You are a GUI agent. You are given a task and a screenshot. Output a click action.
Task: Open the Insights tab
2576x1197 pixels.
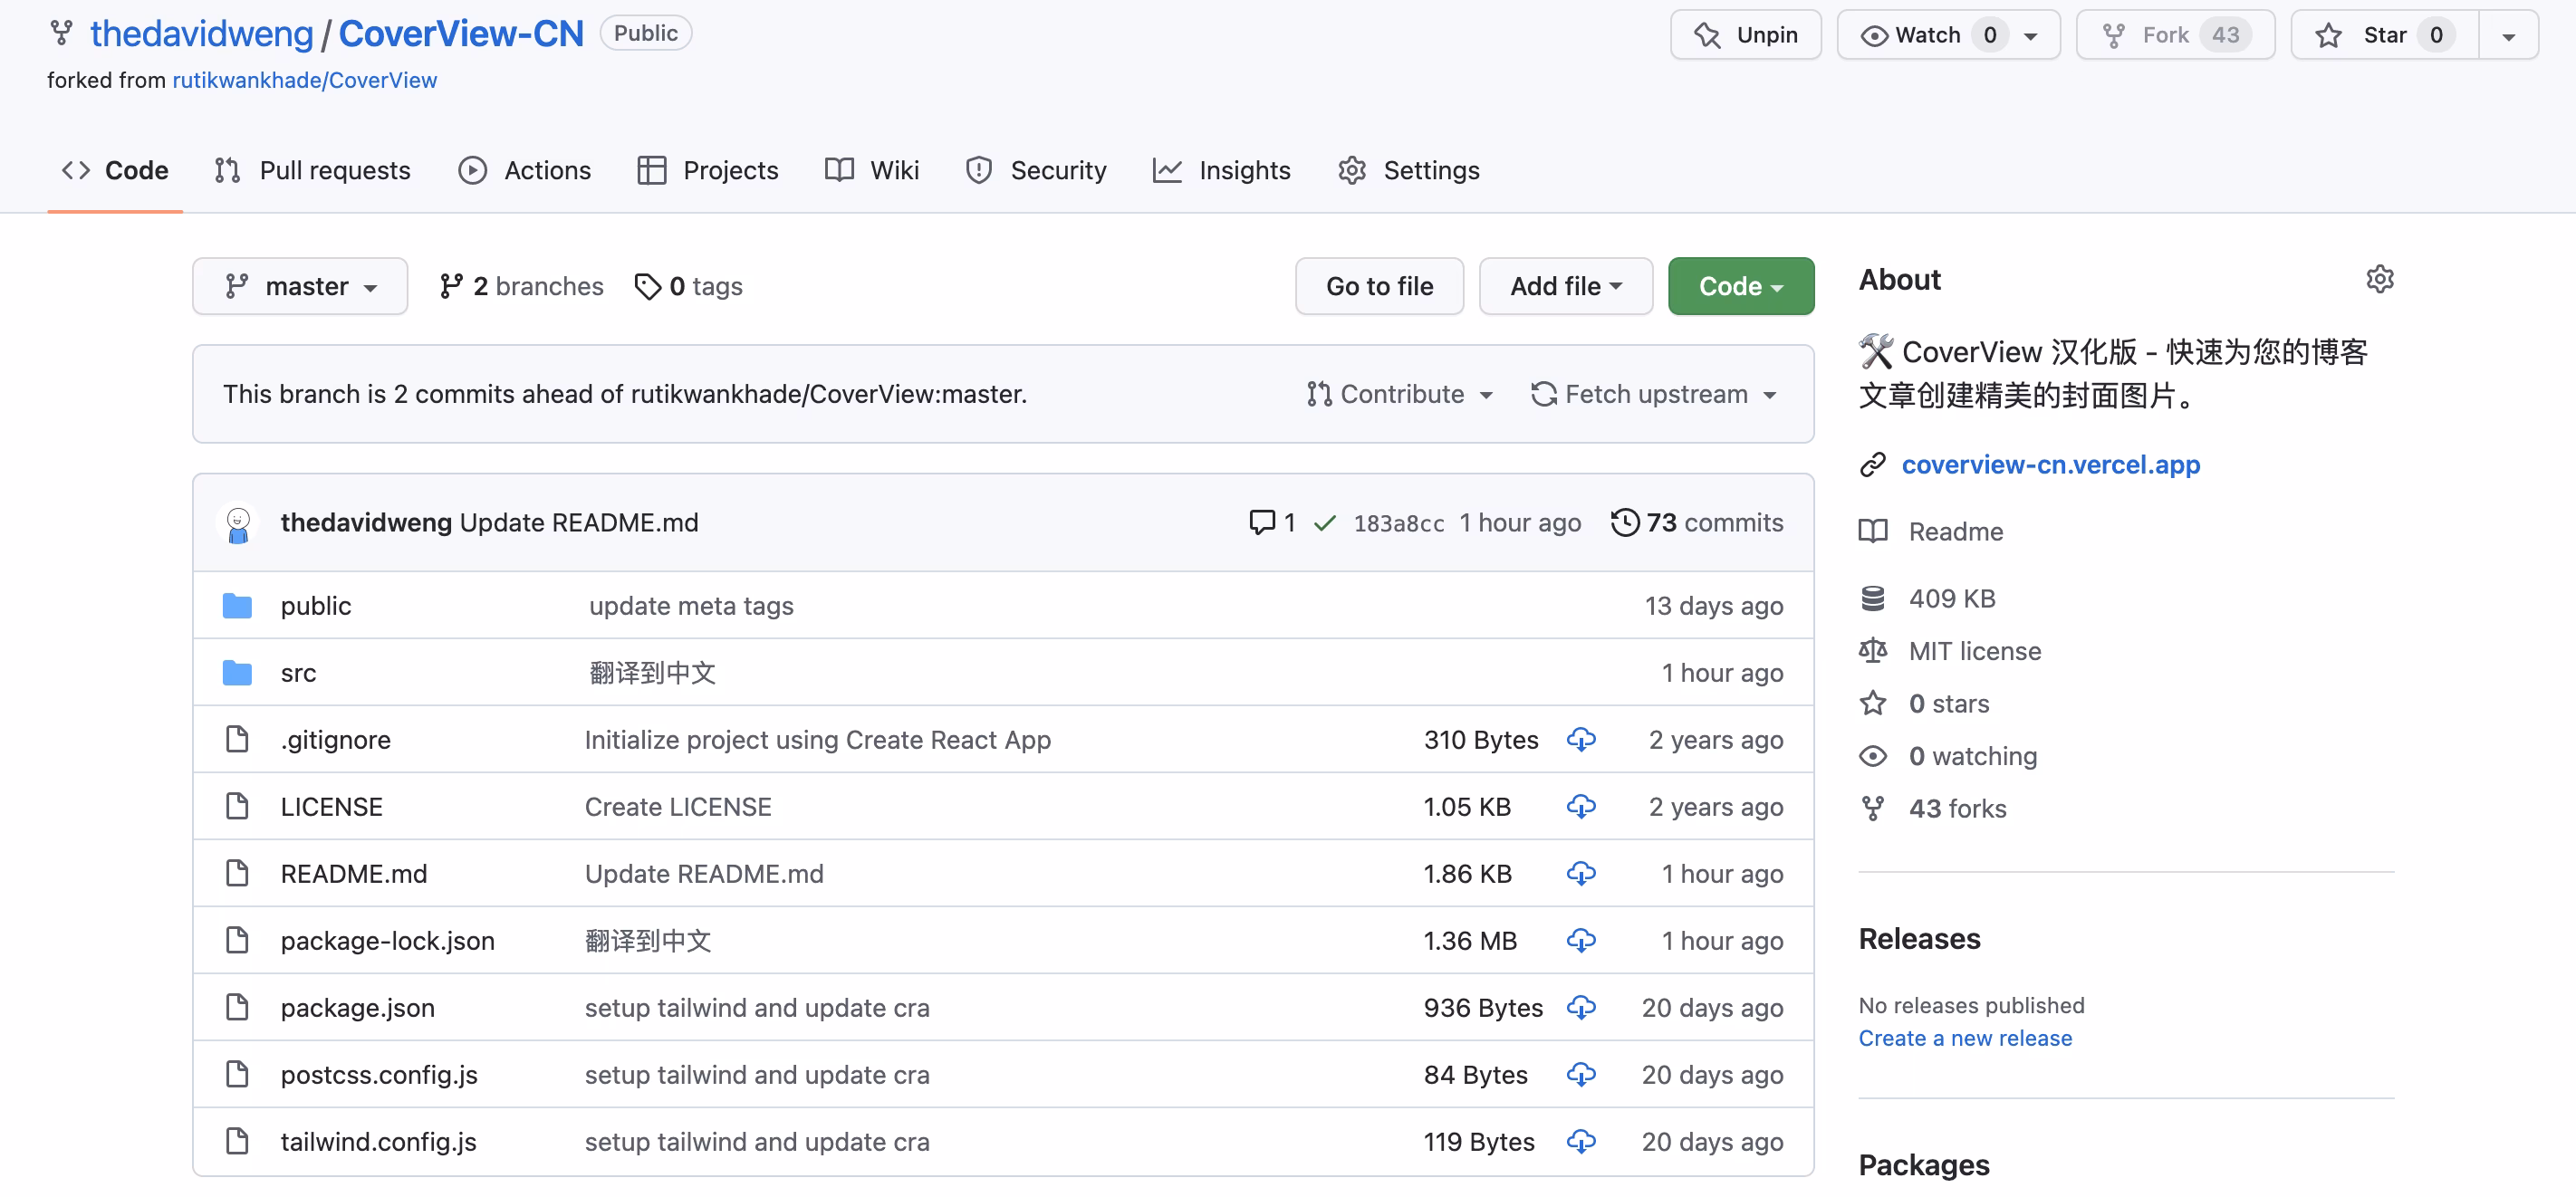[1222, 170]
